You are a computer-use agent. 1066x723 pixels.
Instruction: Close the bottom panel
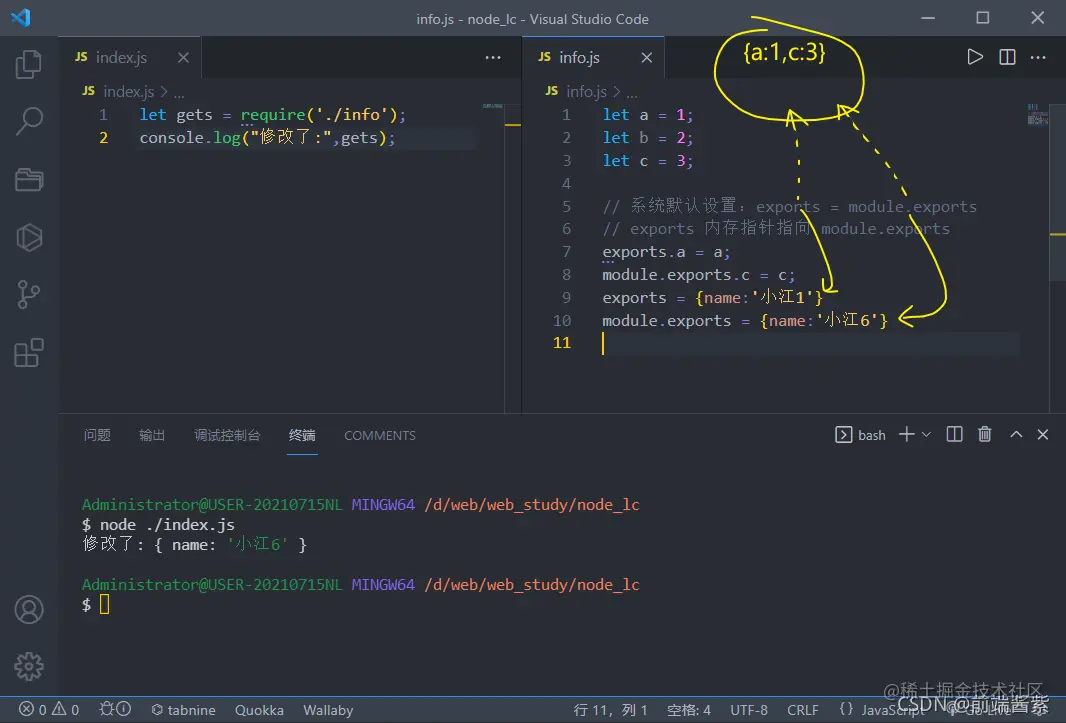pos(1042,435)
